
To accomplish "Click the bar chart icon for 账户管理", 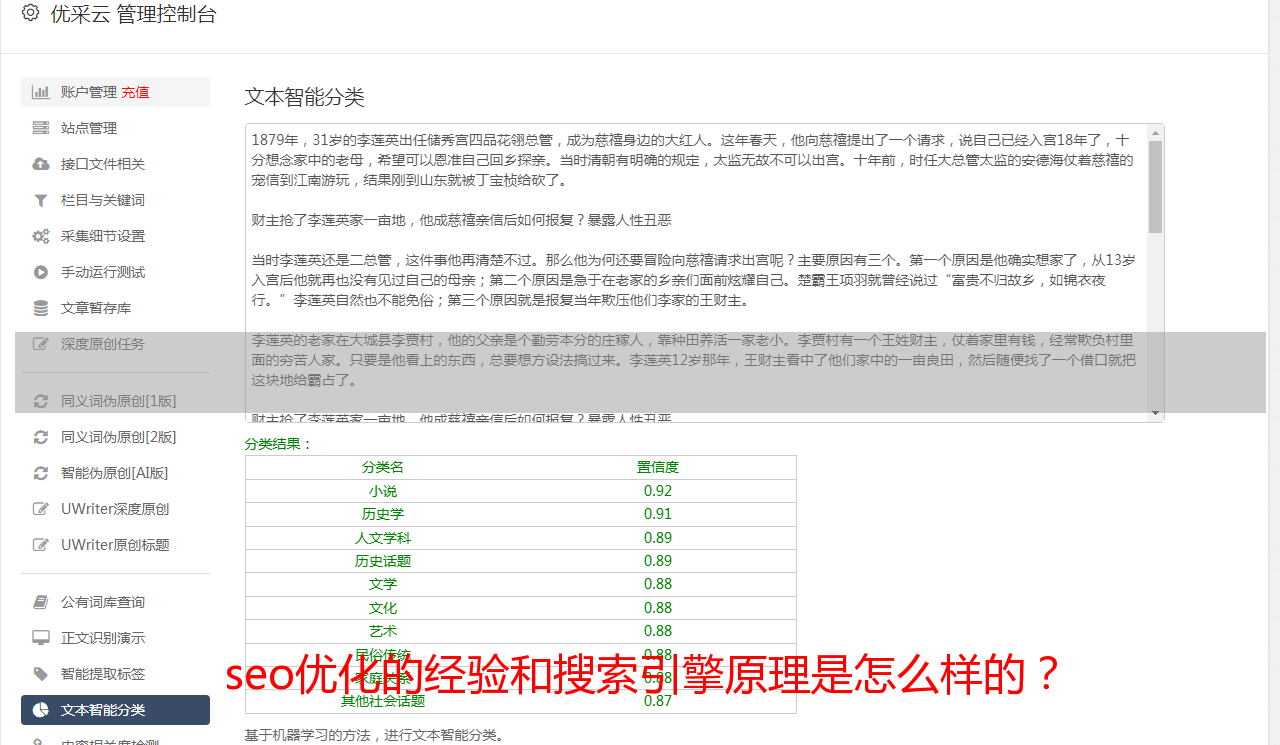I will coord(41,92).
